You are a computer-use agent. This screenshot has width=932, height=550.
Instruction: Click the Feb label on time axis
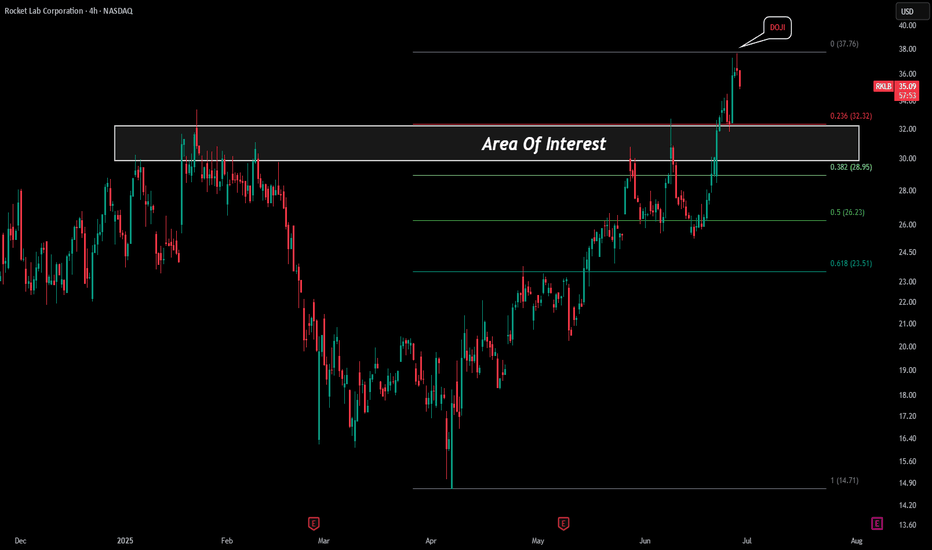point(226,541)
